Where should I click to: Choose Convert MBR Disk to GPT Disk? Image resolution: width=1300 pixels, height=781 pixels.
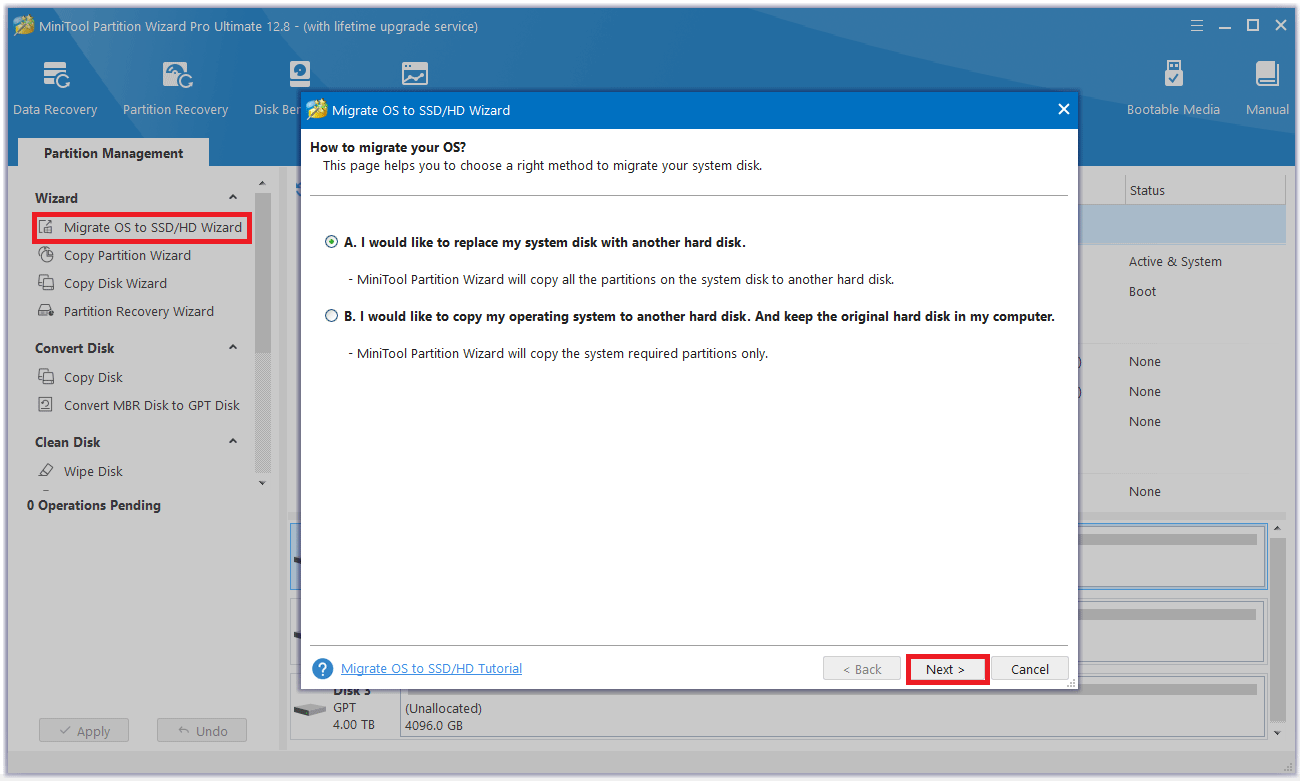click(x=152, y=405)
